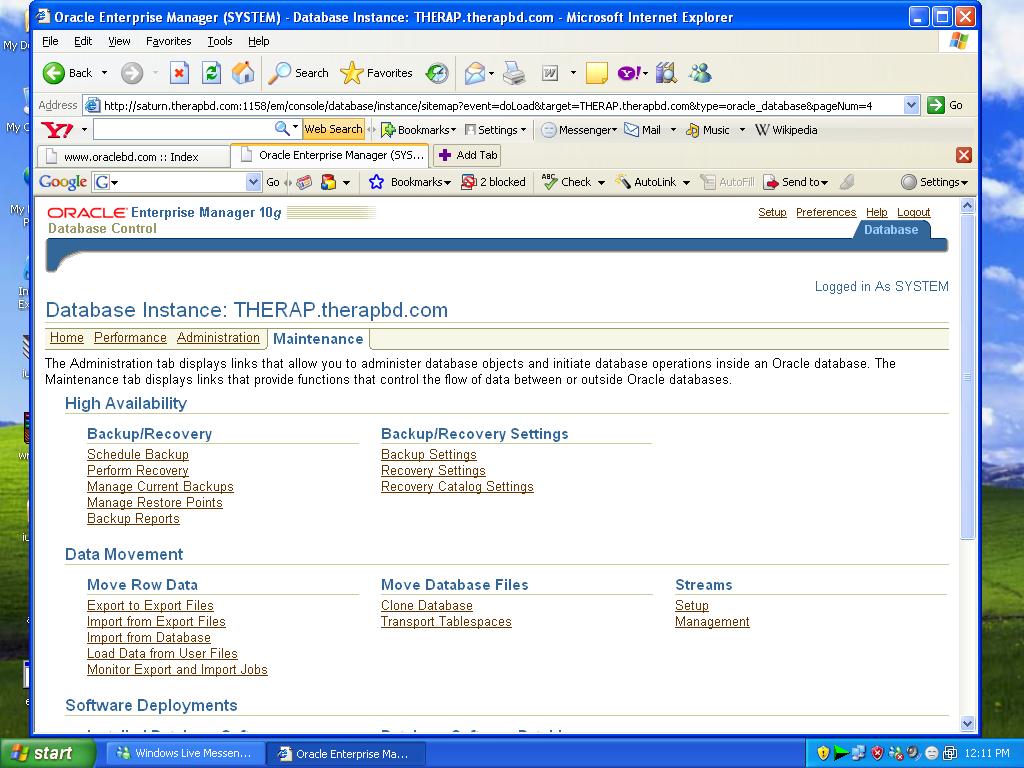Open the Favorites menu in menu bar
The height and width of the screenshot is (768, 1024).
click(x=168, y=41)
